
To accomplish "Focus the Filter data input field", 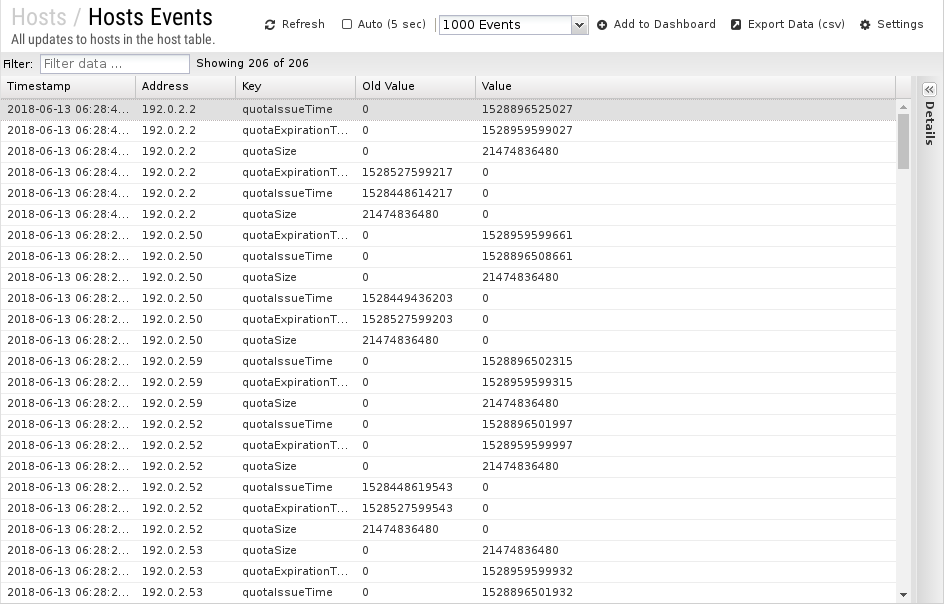I will tap(115, 64).
